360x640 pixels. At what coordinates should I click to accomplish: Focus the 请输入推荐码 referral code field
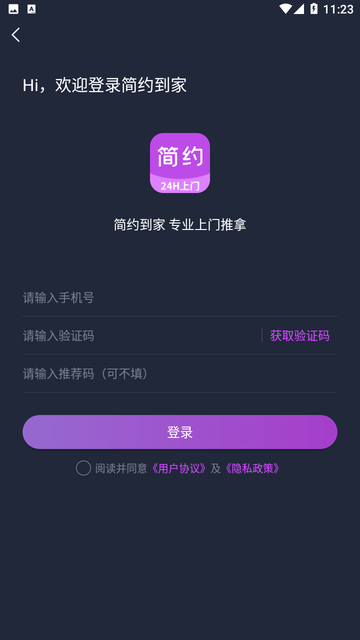pos(180,374)
